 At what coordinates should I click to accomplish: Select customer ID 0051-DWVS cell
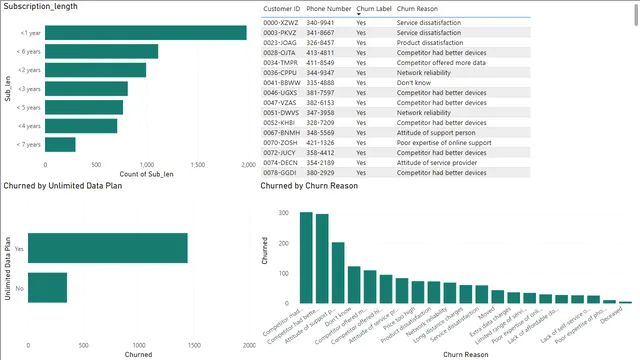click(x=281, y=113)
